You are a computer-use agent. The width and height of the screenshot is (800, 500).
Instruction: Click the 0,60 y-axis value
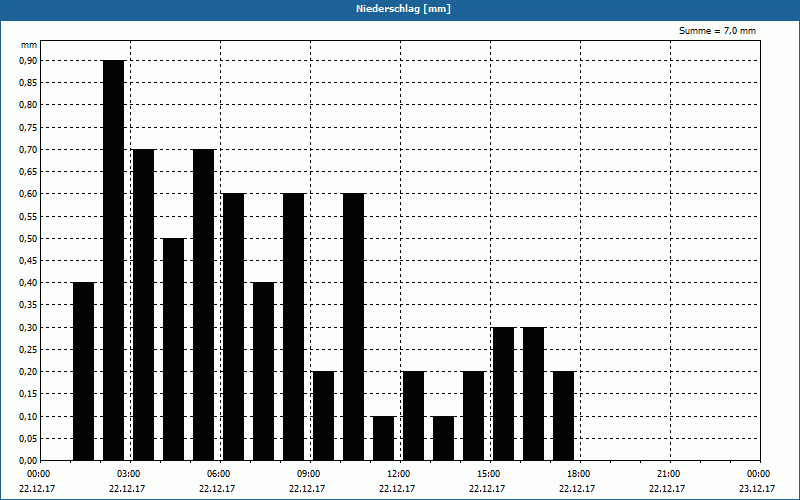[28, 194]
